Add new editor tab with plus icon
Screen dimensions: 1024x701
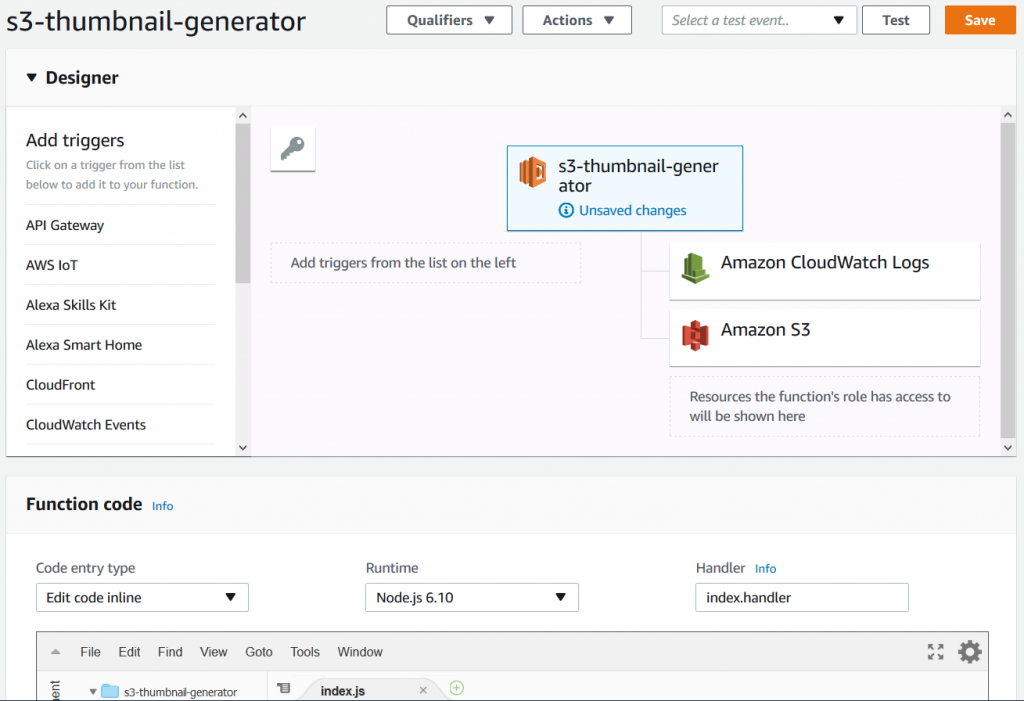457,688
